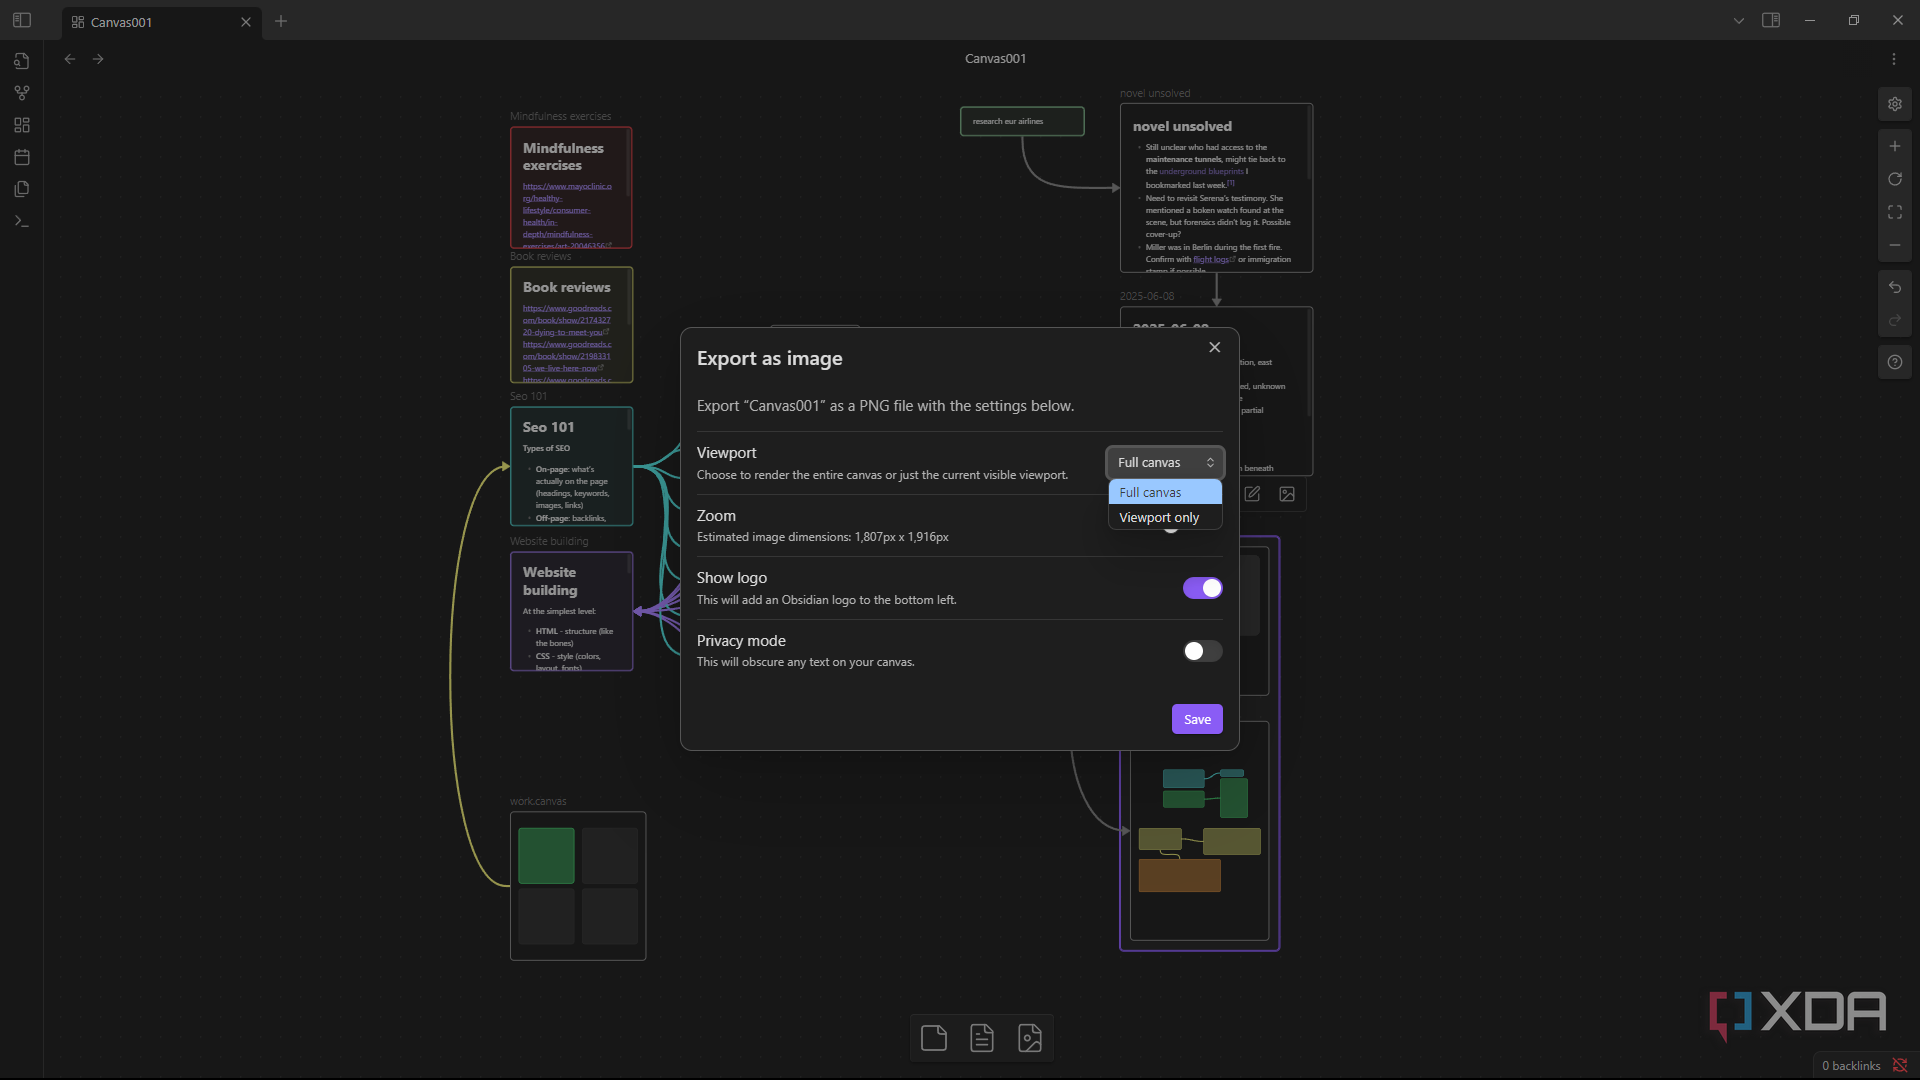Zoom to fit icon
This screenshot has height=1080, width=1920.
1895,212
